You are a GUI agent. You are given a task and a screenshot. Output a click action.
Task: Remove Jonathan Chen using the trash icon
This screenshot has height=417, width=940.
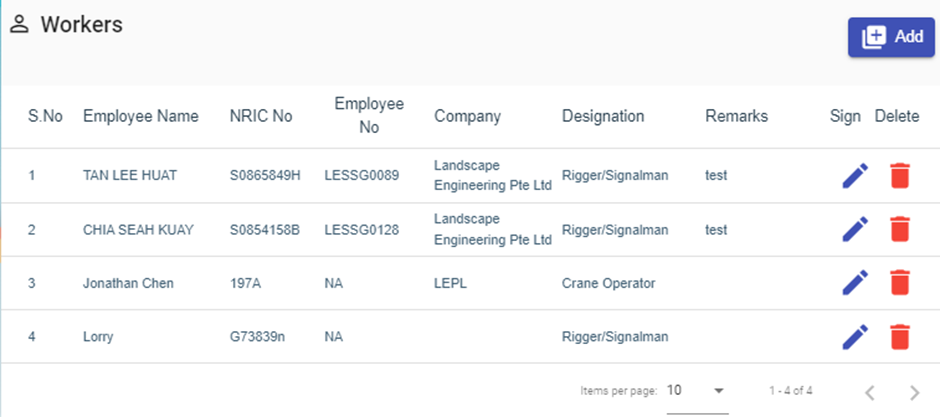click(x=900, y=283)
